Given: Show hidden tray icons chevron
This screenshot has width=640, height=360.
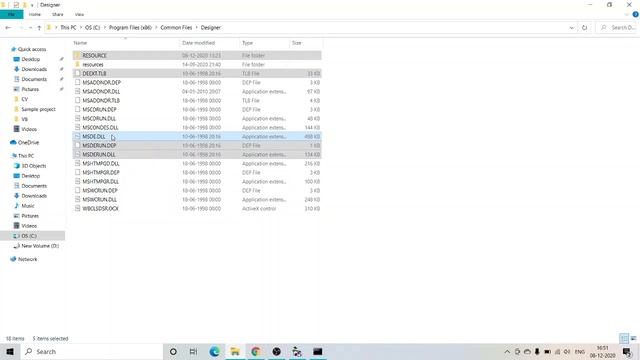Looking at the screenshot, I should point(507,351).
